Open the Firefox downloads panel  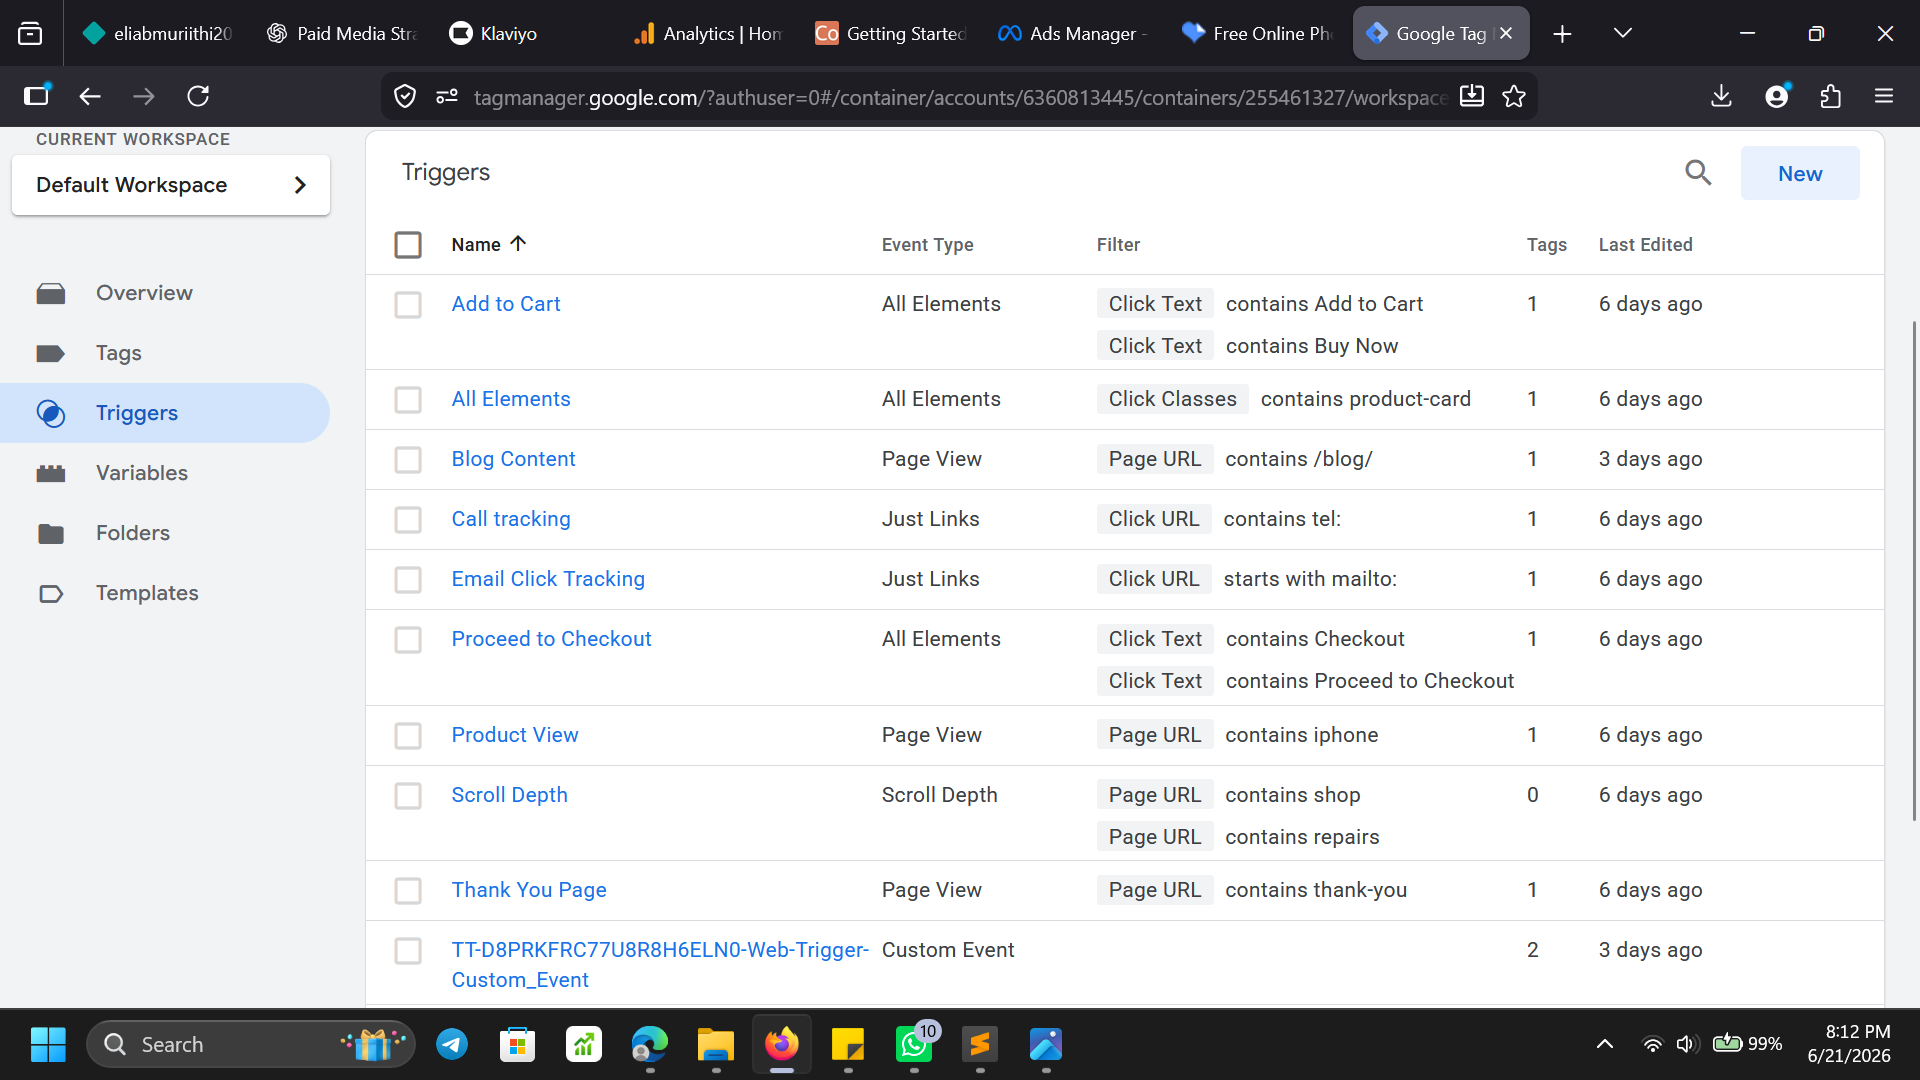[x=1721, y=96]
